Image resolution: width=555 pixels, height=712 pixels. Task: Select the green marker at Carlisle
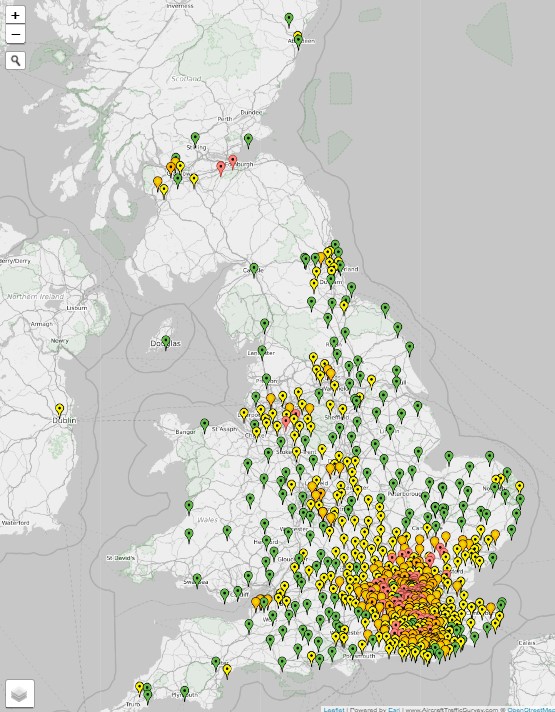coord(254,270)
